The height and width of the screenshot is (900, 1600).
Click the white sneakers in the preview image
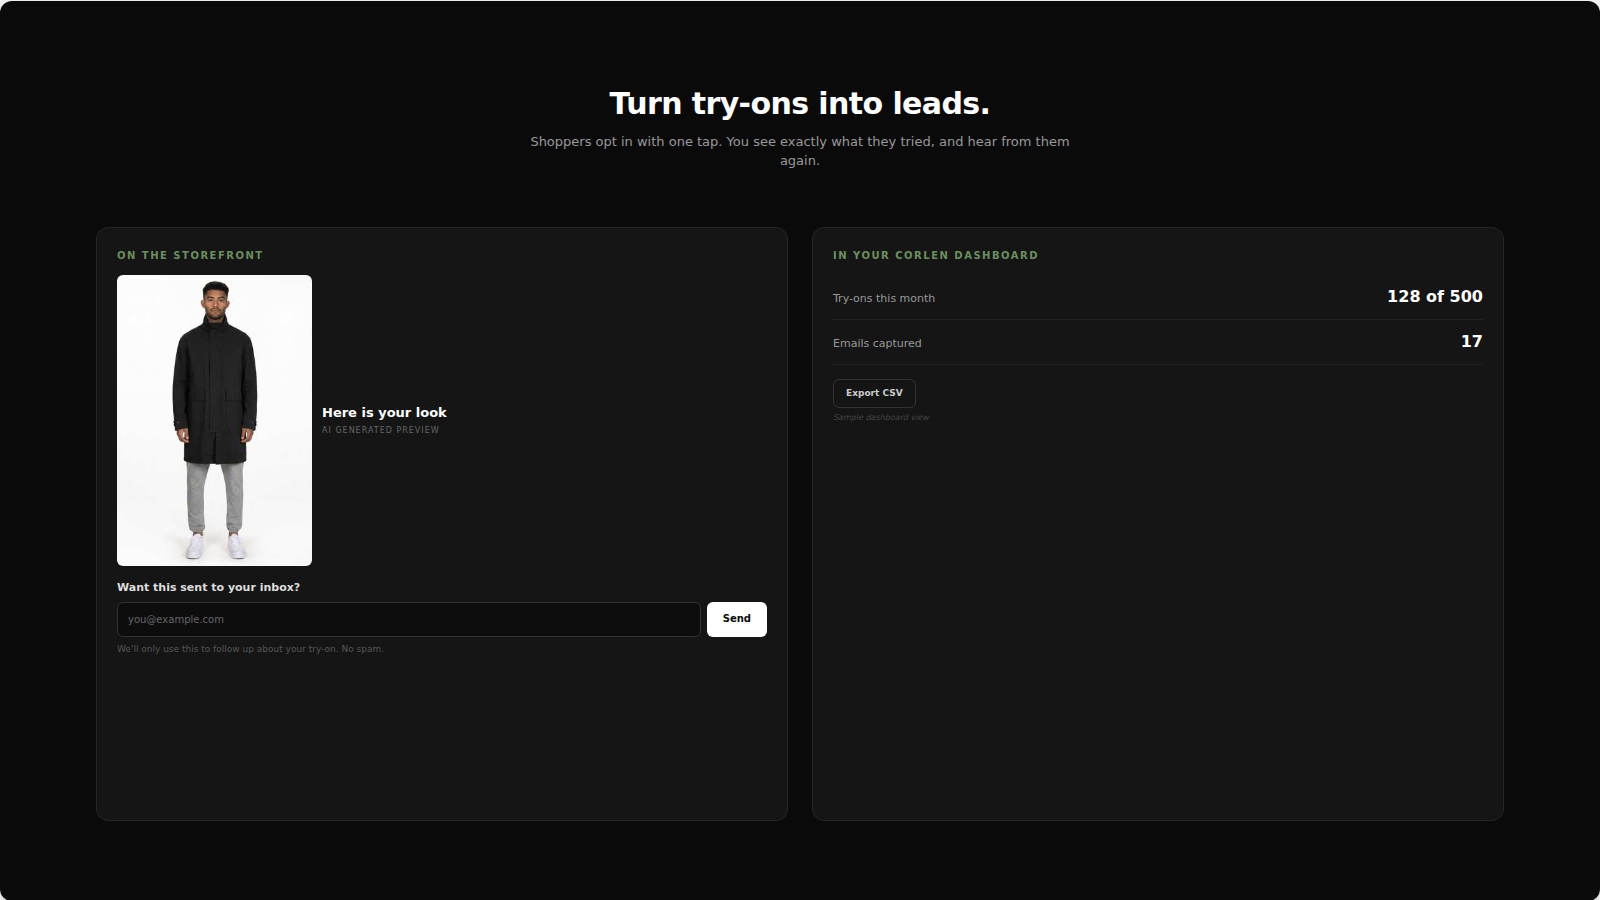coord(215,546)
